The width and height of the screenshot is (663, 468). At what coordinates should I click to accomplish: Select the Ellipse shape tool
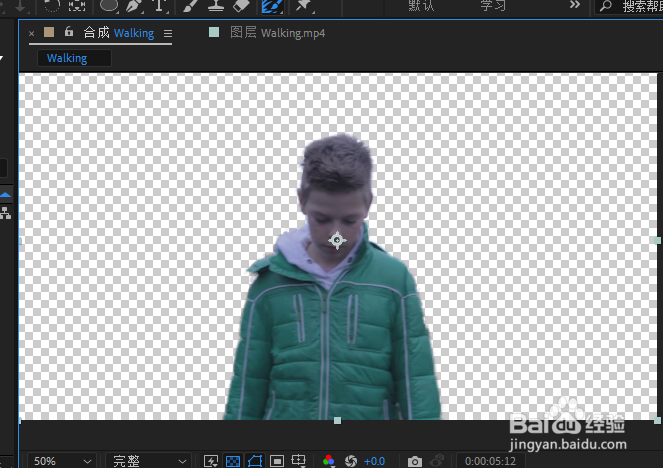pos(109,5)
